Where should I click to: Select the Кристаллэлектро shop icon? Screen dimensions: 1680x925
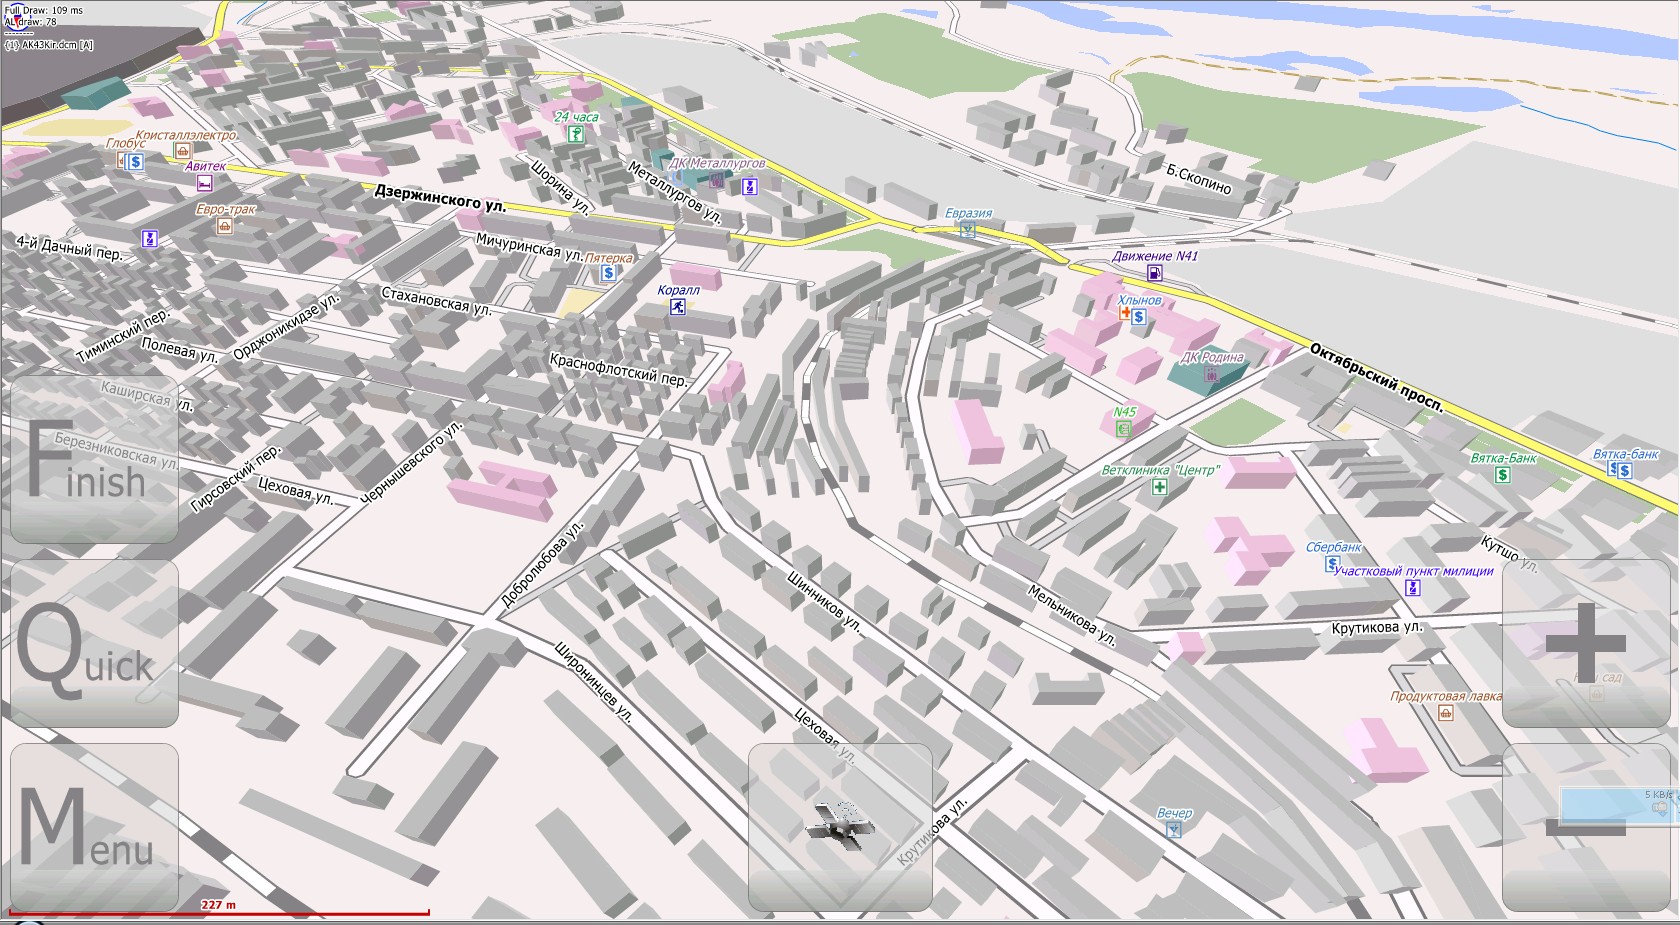tap(183, 150)
